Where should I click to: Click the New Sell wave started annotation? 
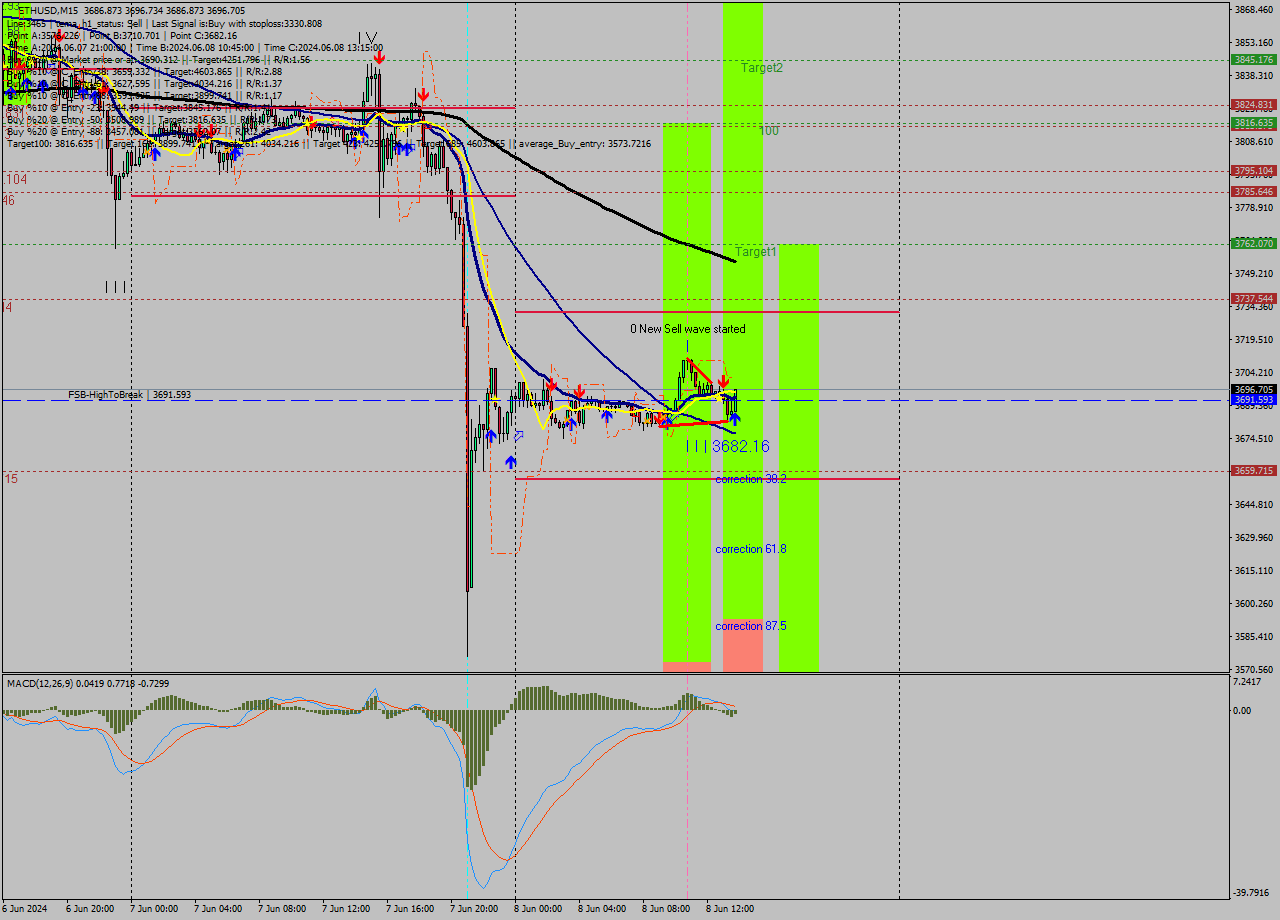[x=687, y=328]
